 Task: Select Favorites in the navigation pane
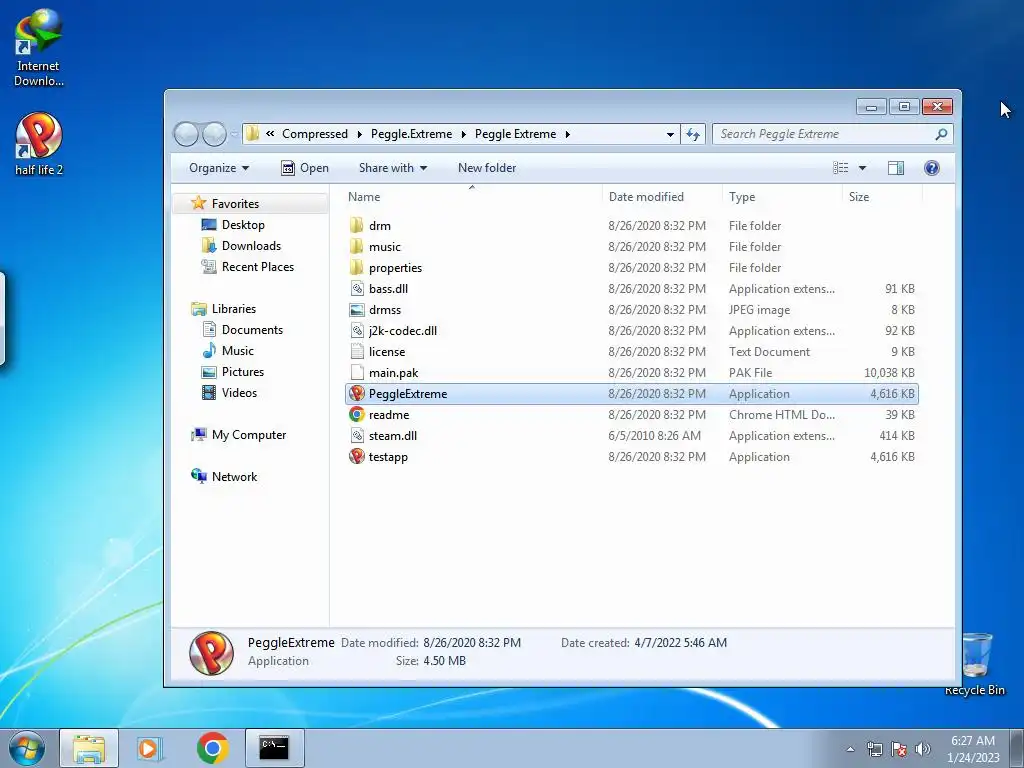(x=235, y=204)
